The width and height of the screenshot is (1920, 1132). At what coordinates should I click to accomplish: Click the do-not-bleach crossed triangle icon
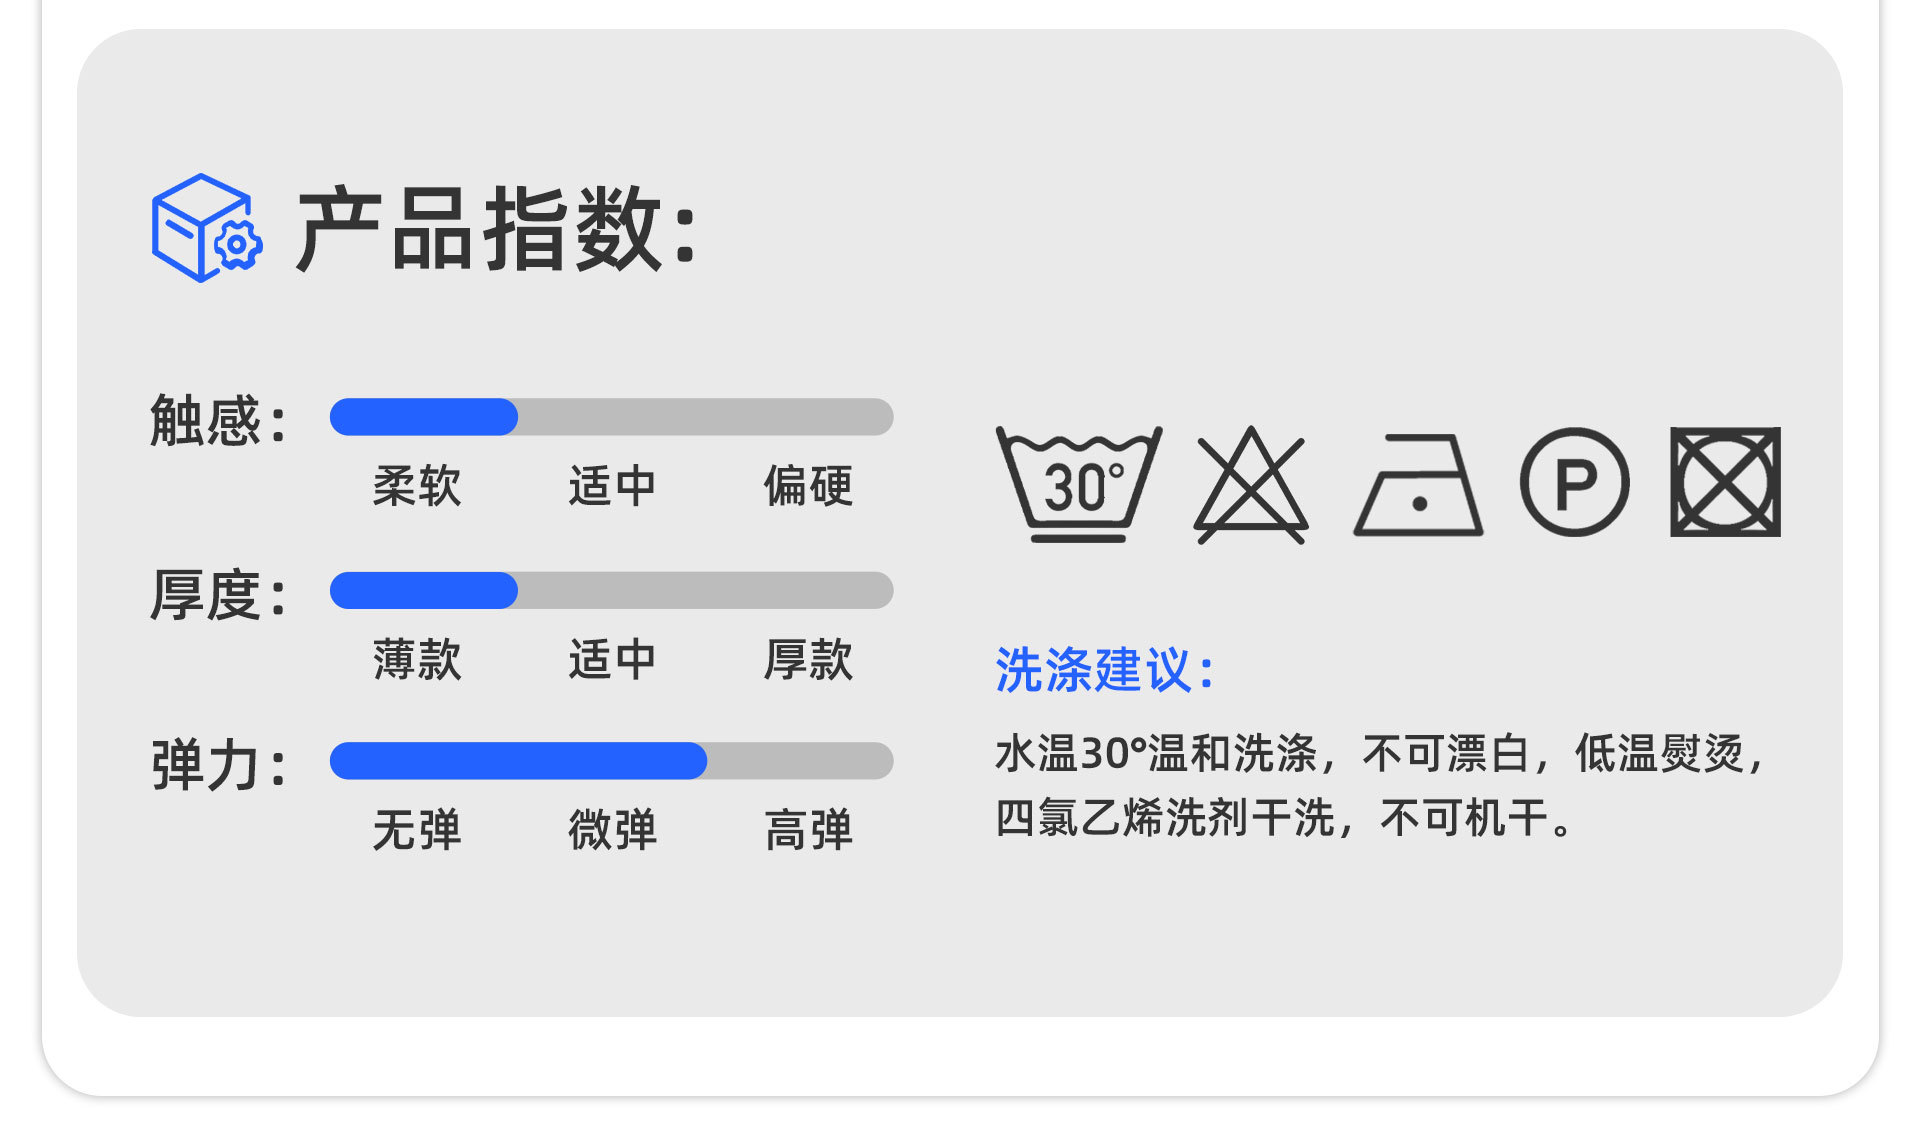tap(1251, 485)
